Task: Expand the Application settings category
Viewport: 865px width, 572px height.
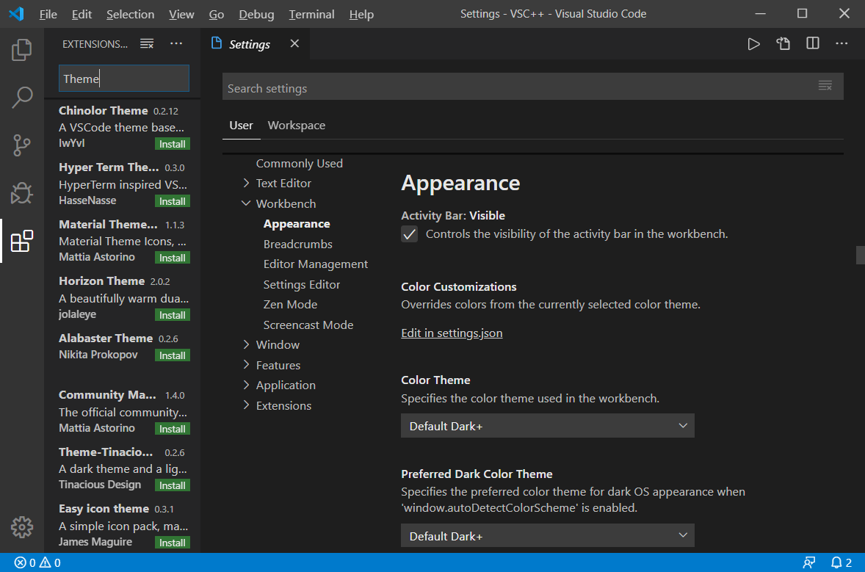Action: (246, 385)
